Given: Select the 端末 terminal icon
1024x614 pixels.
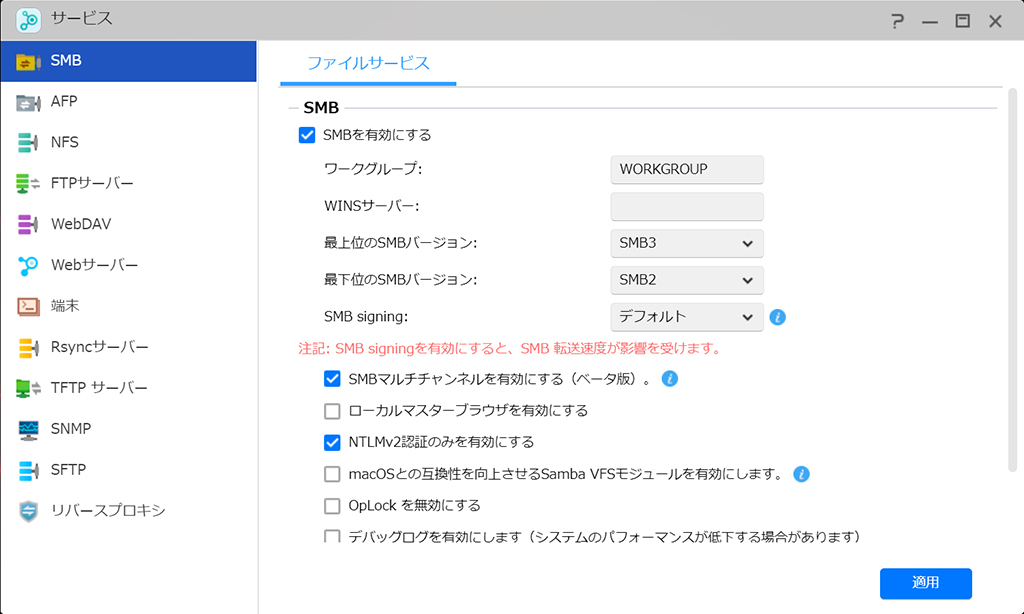Looking at the screenshot, I should point(28,306).
